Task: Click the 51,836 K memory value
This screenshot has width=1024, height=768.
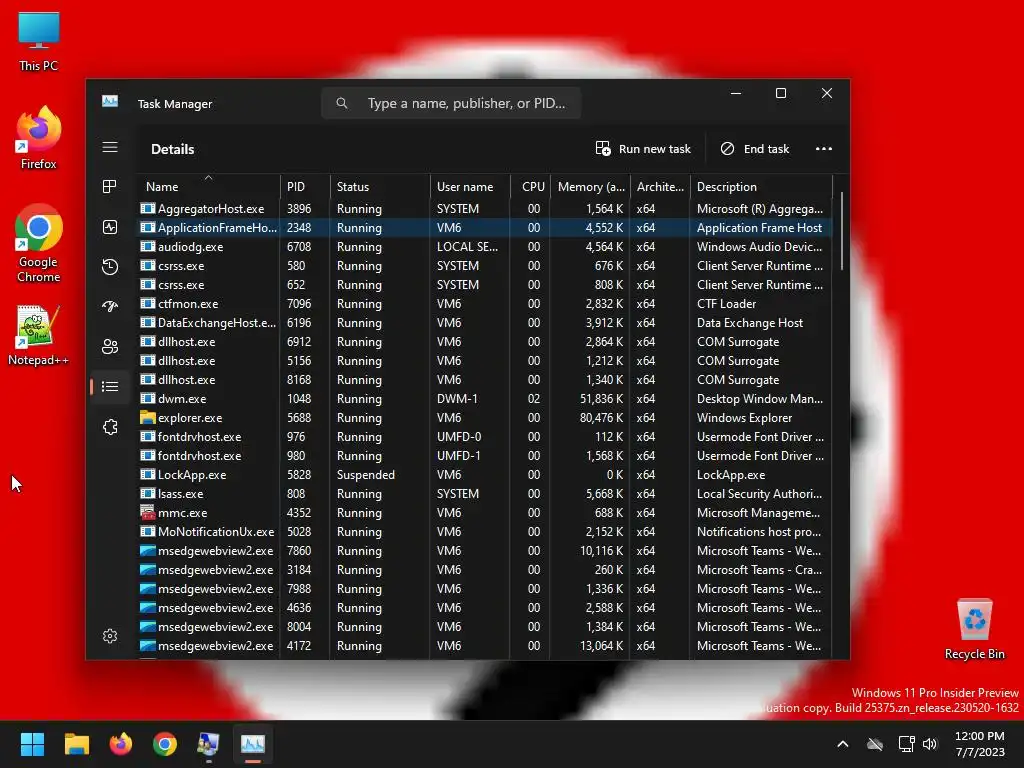Action: click(x=601, y=398)
